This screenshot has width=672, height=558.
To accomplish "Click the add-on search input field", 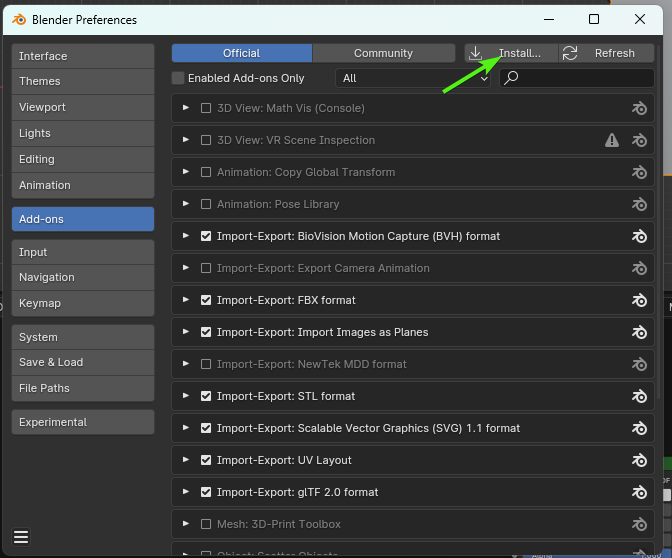I will [x=577, y=78].
